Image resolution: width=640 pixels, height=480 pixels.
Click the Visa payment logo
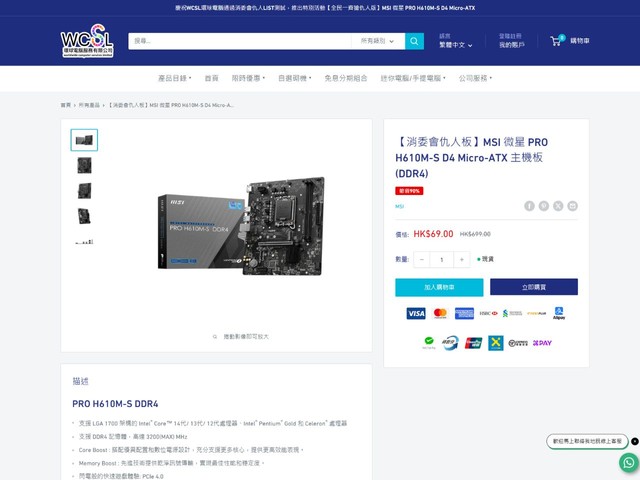pos(416,313)
